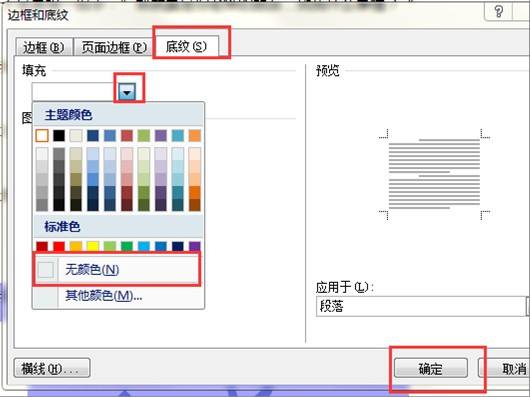This screenshot has height=397, width=530.
Task: Choose lightest blue tint under dark blue column
Action: point(93,154)
